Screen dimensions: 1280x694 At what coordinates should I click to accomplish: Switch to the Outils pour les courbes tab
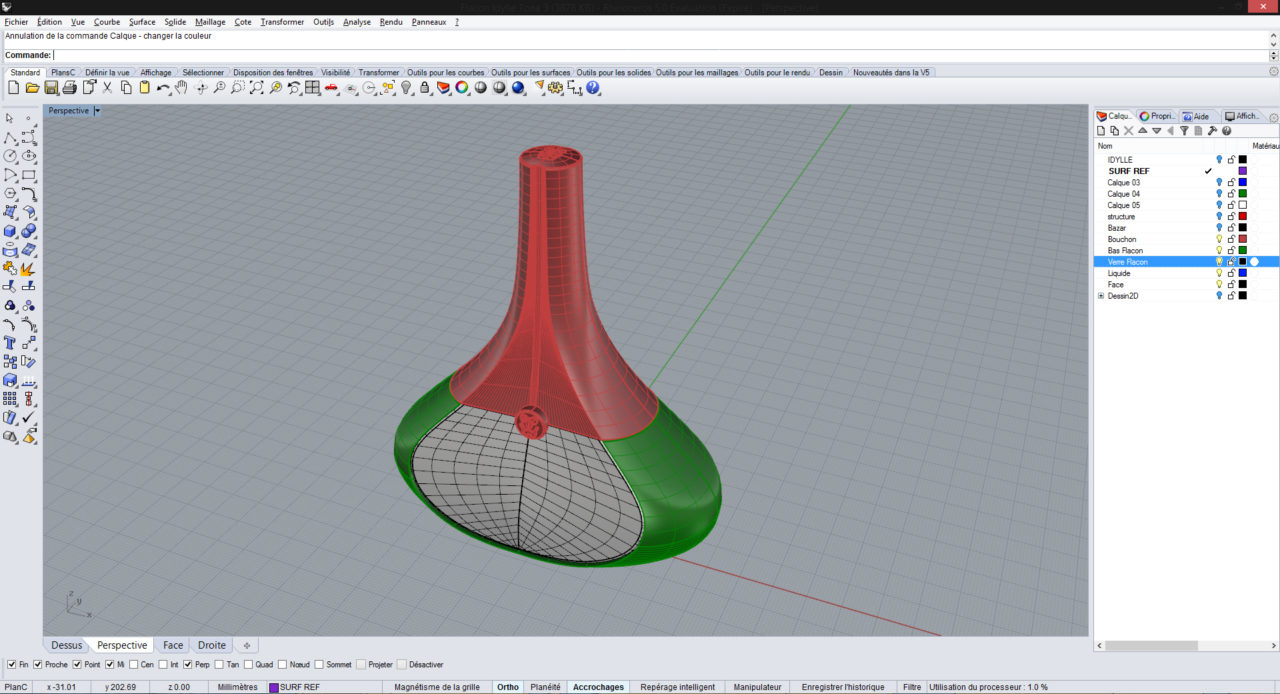[445, 73]
